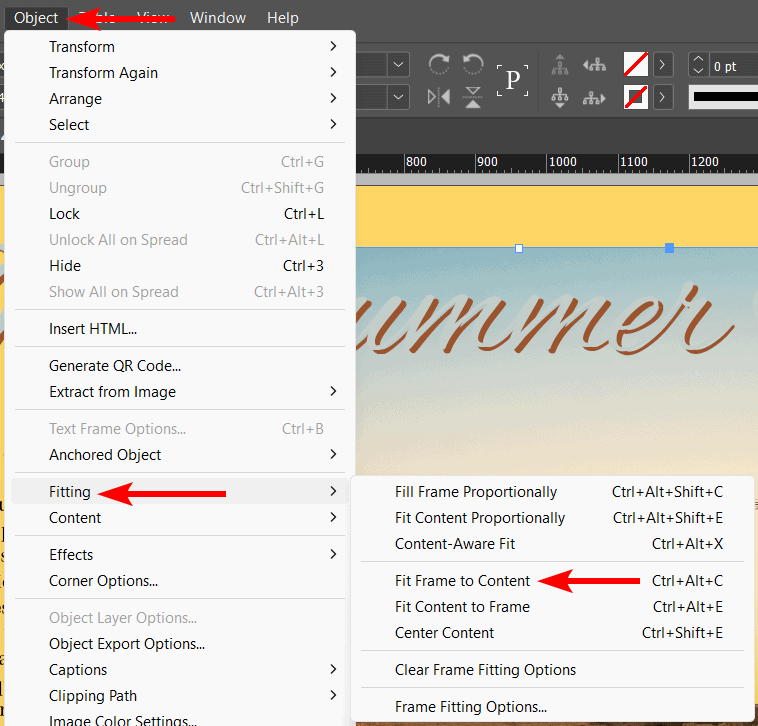Click the Rotate 90° counter-clockwise icon

point(472,66)
